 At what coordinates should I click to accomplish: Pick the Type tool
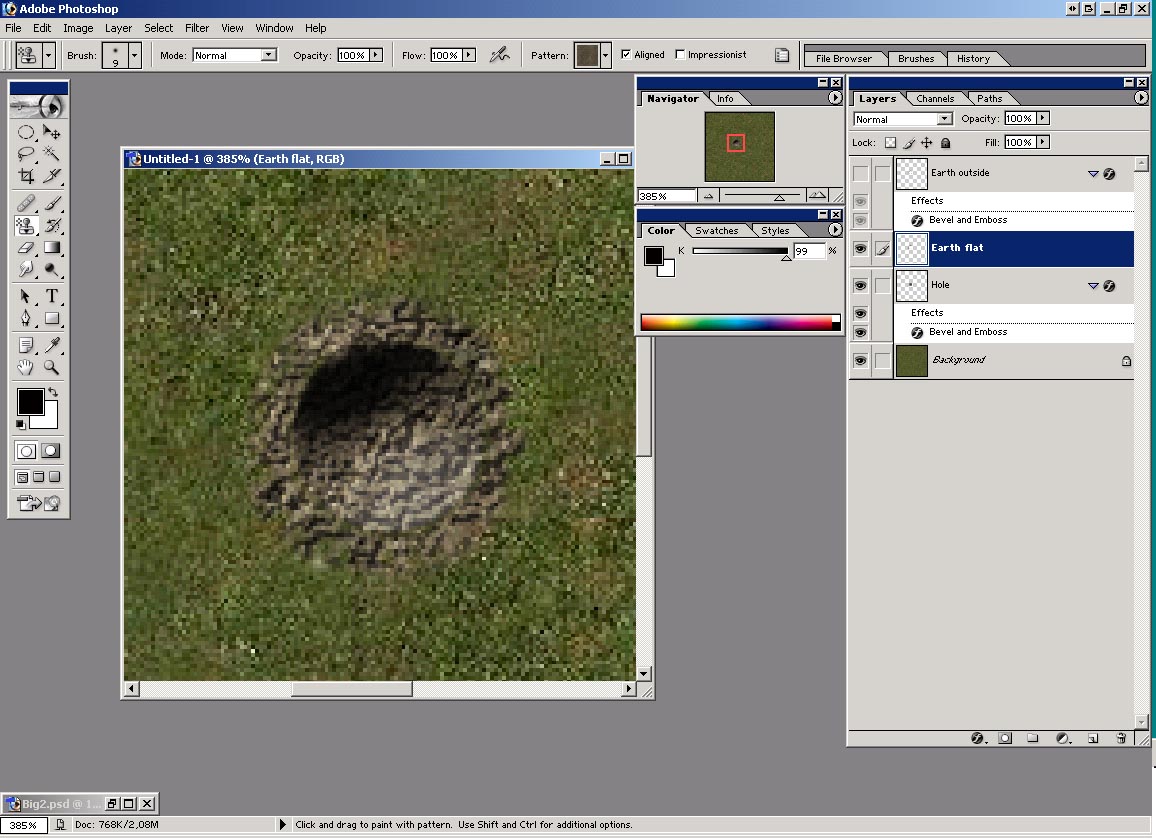(x=52, y=296)
